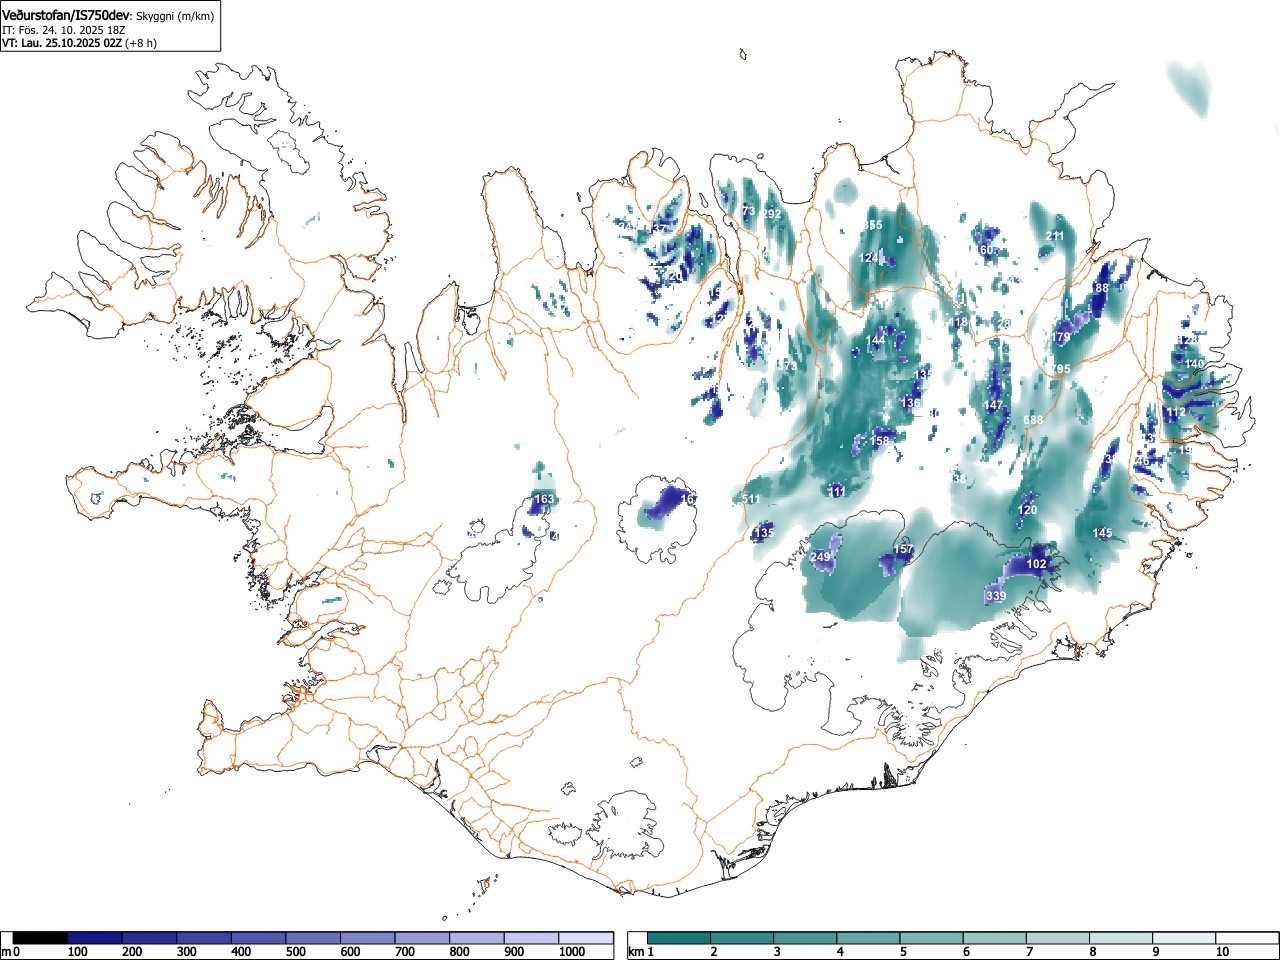Screen dimensions: 1280x960
Task: Click the 124 visibility value in north
Action: pyautogui.click(x=869, y=258)
